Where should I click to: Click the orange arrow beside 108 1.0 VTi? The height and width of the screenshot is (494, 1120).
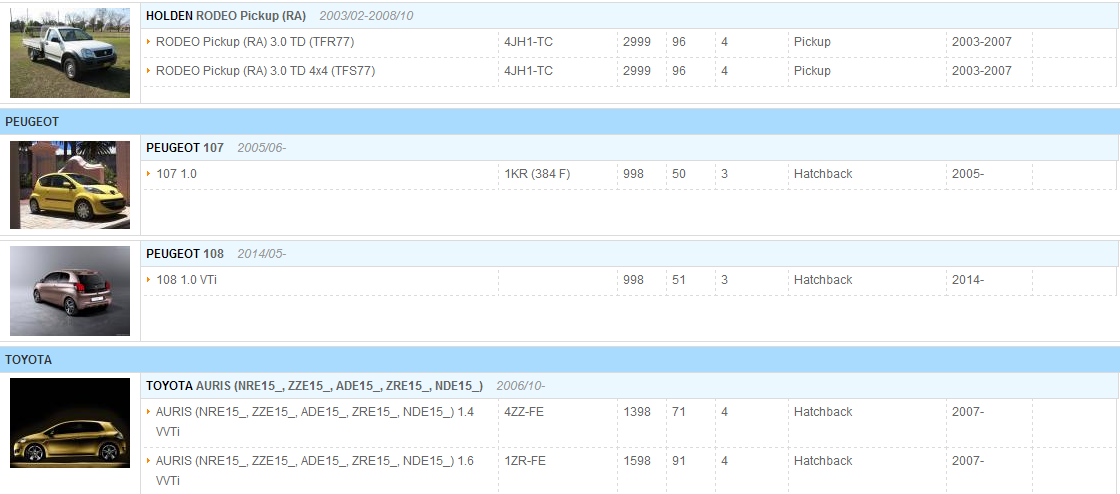149,280
